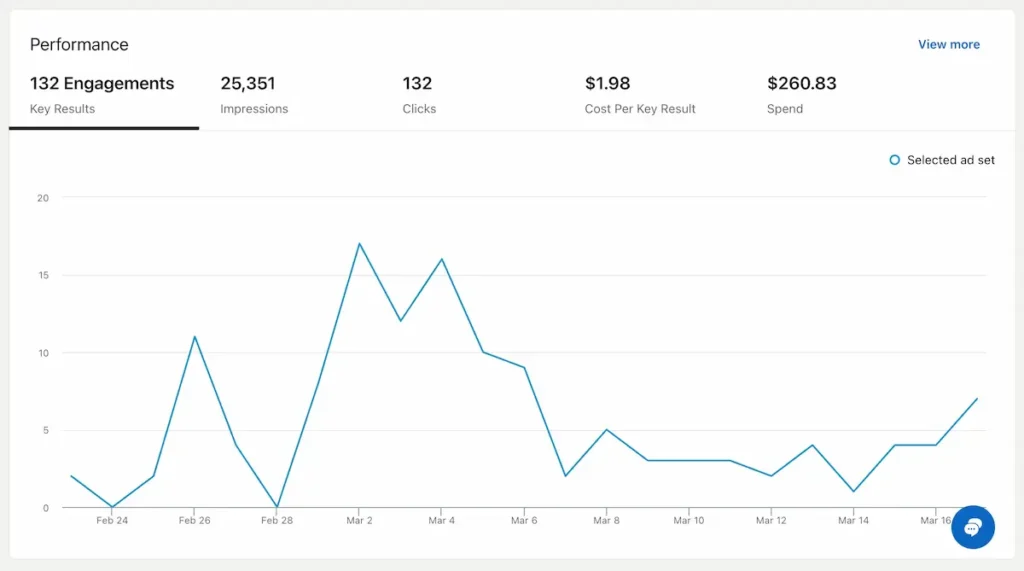Click the Feb 28 zero data point
This screenshot has height=571, width=1024.
276,507
